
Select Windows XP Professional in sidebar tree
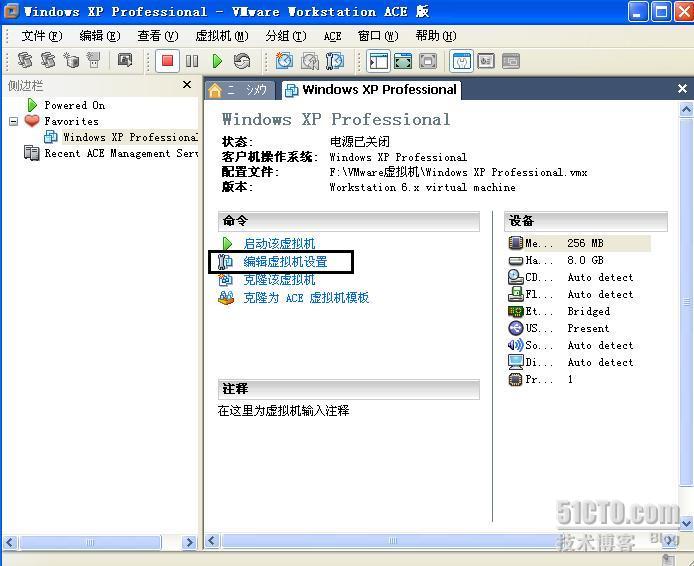[x=130, y=137]
